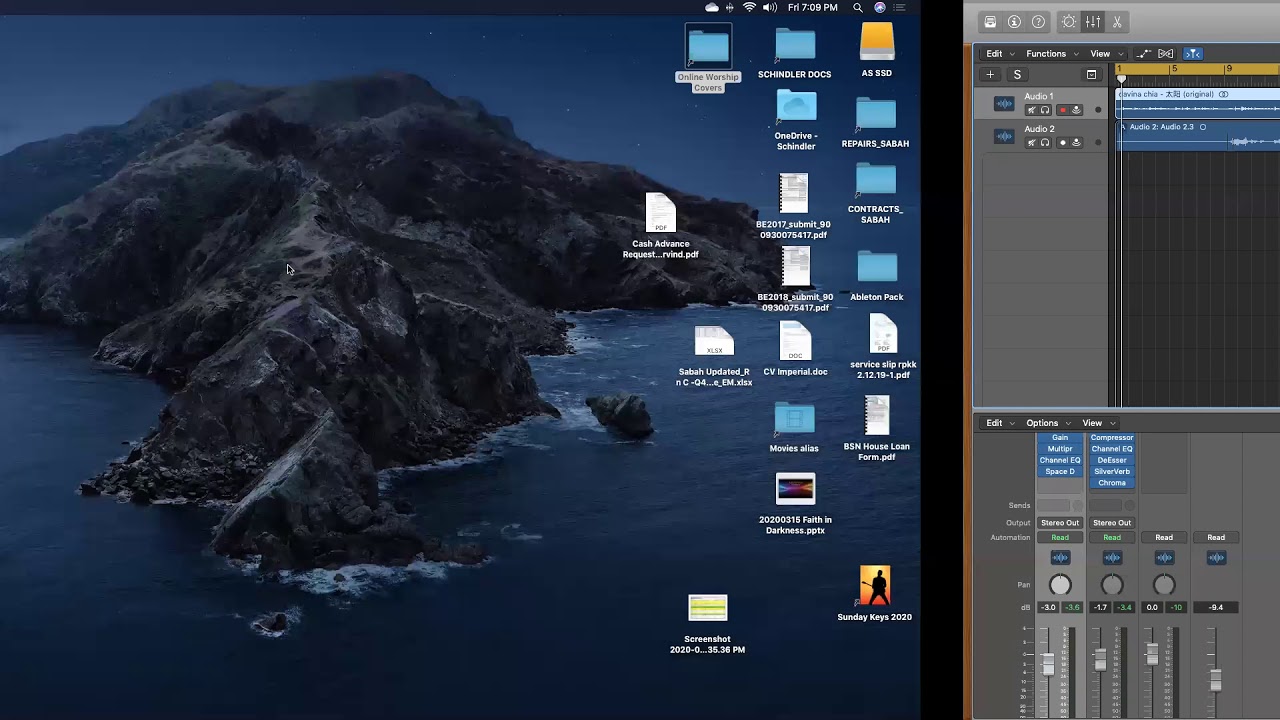Mute the Audio 1 track
1280x720 pixels.
[x=1032, y=110]
